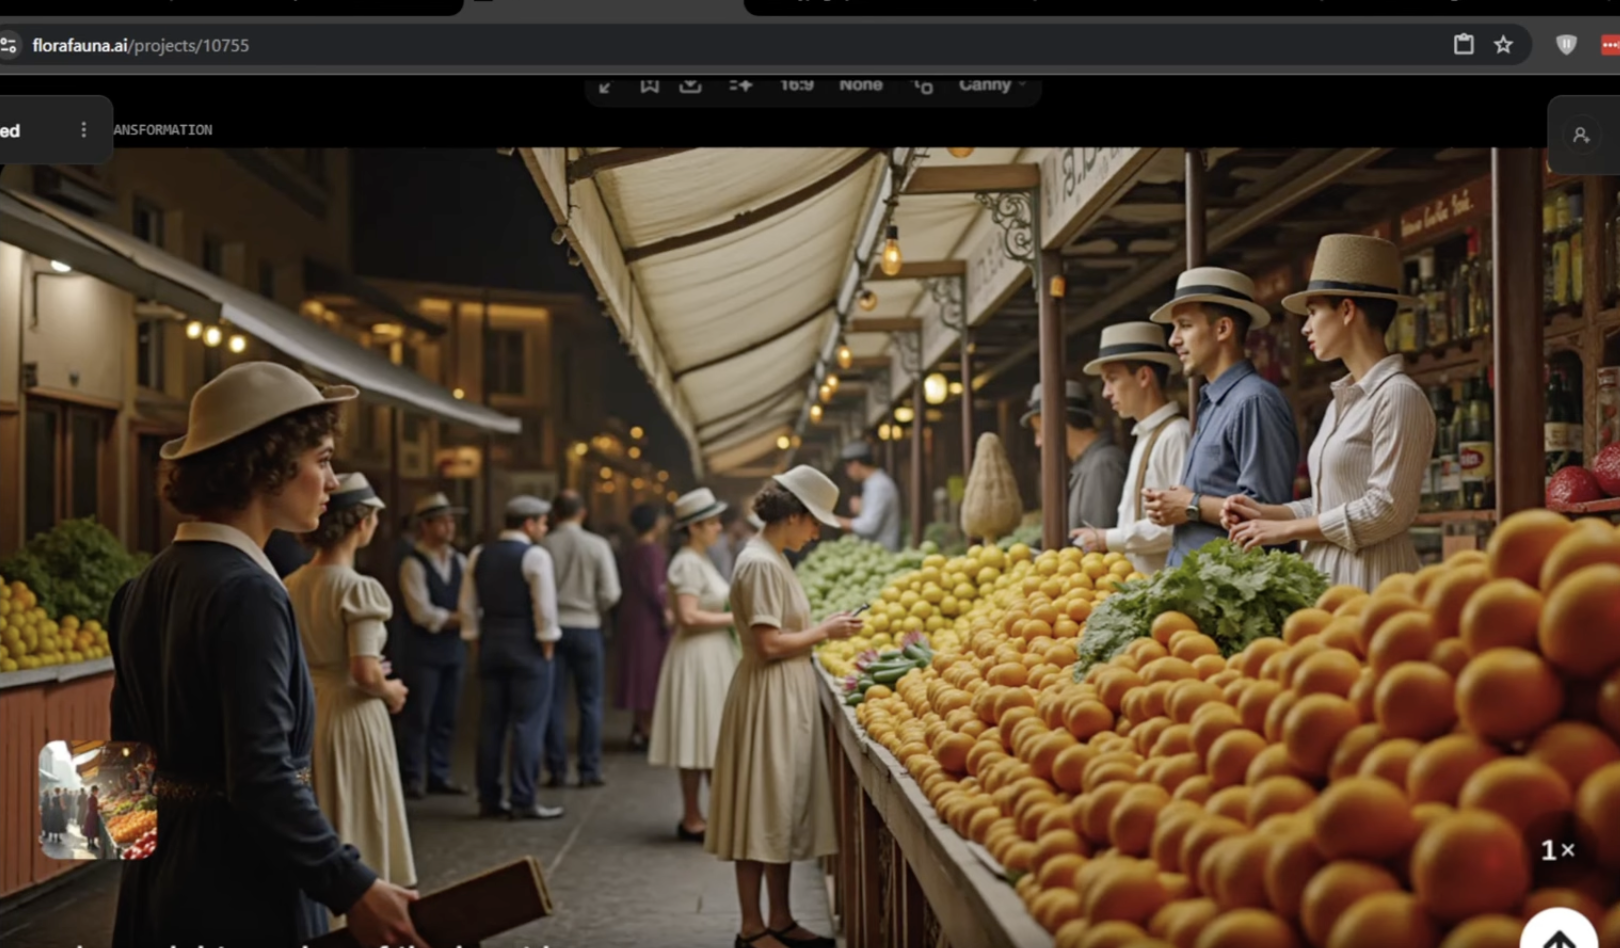Expand the Canny dropdown
This screenshot has height=948, width=1620.
pos(992,85)
